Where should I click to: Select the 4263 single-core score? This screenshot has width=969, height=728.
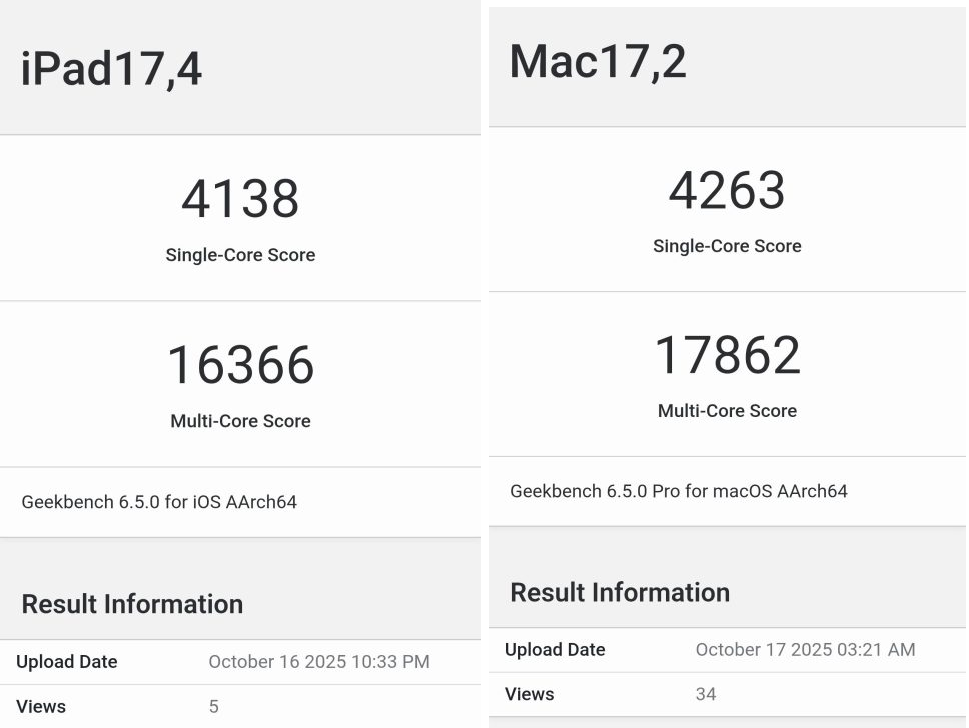pos(727,190)
